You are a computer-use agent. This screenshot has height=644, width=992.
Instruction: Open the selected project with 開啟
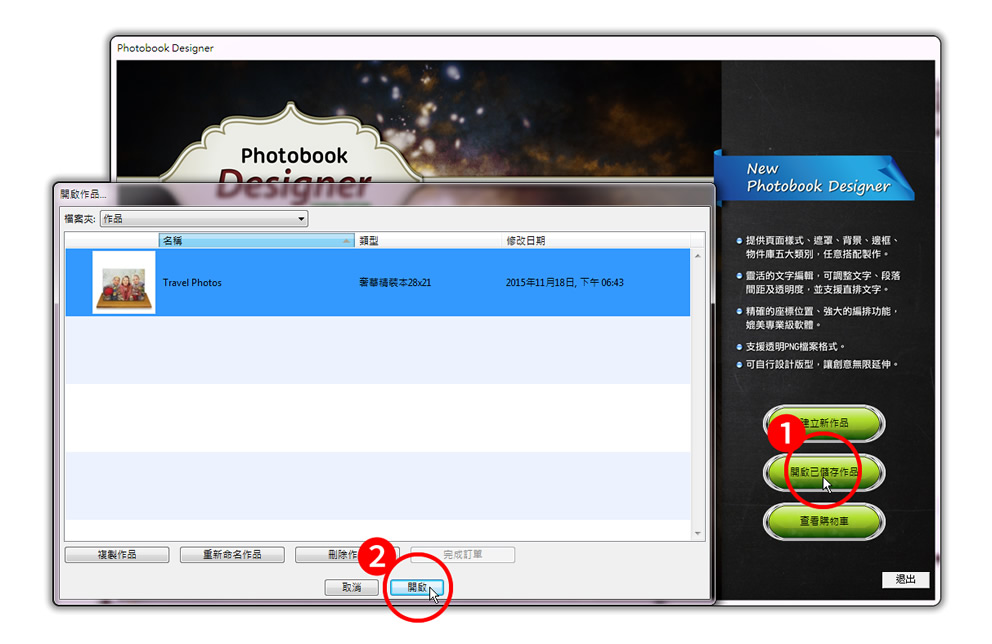point(417,588)
